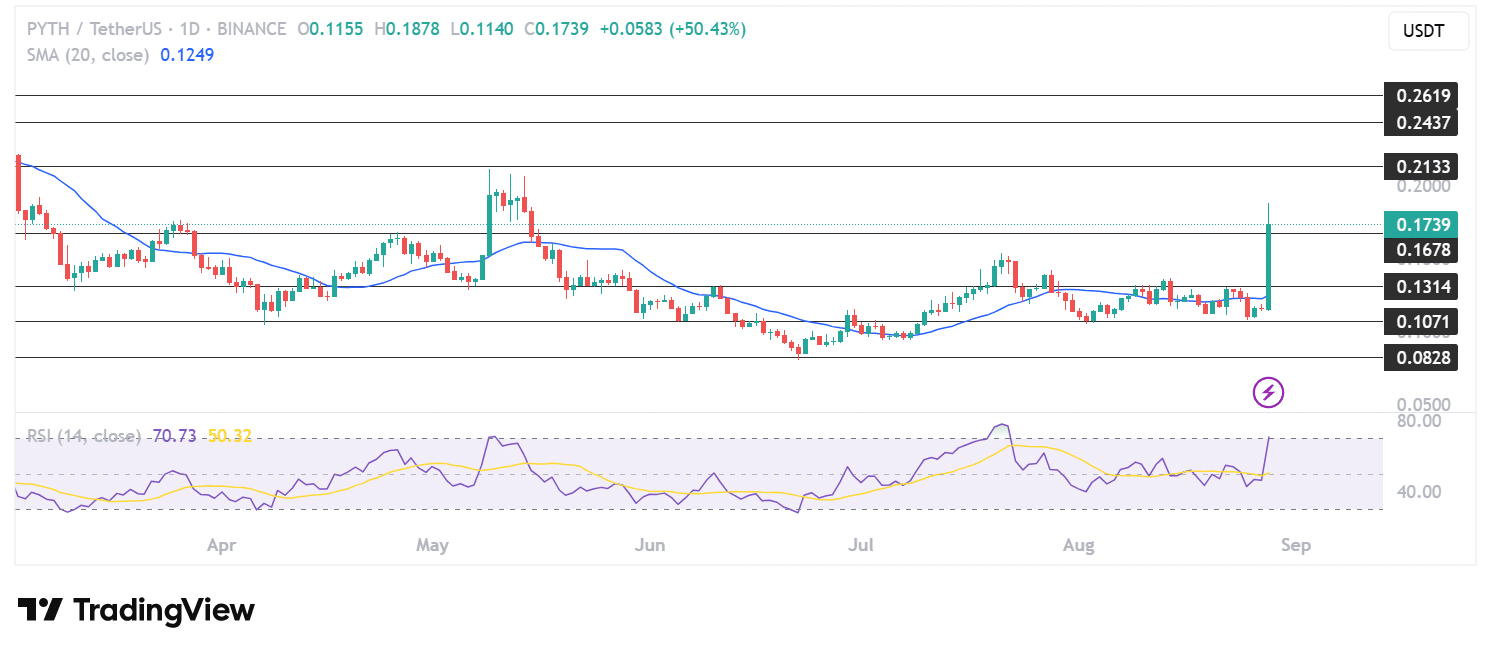
Task: Click the USDT button
Action: [1428, 31]
